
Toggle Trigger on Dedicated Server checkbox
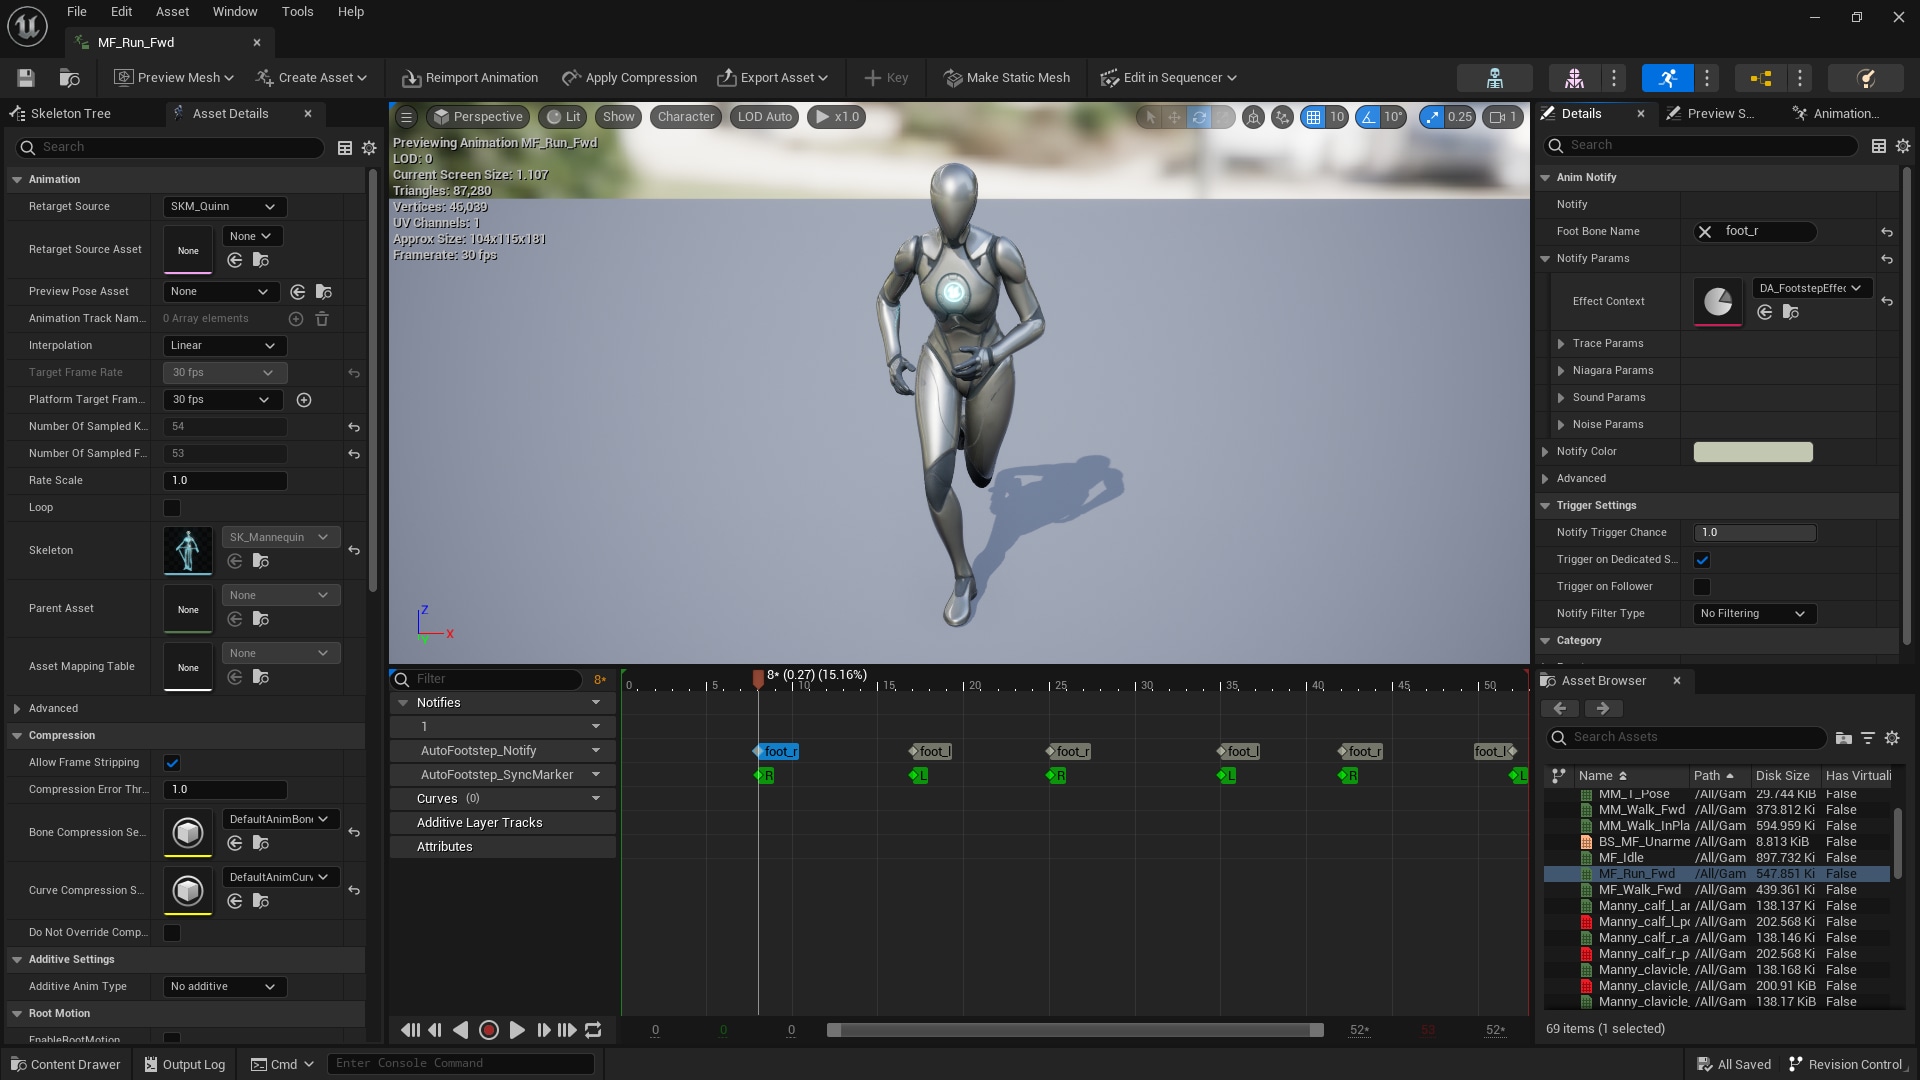[x=1704, y=558]
